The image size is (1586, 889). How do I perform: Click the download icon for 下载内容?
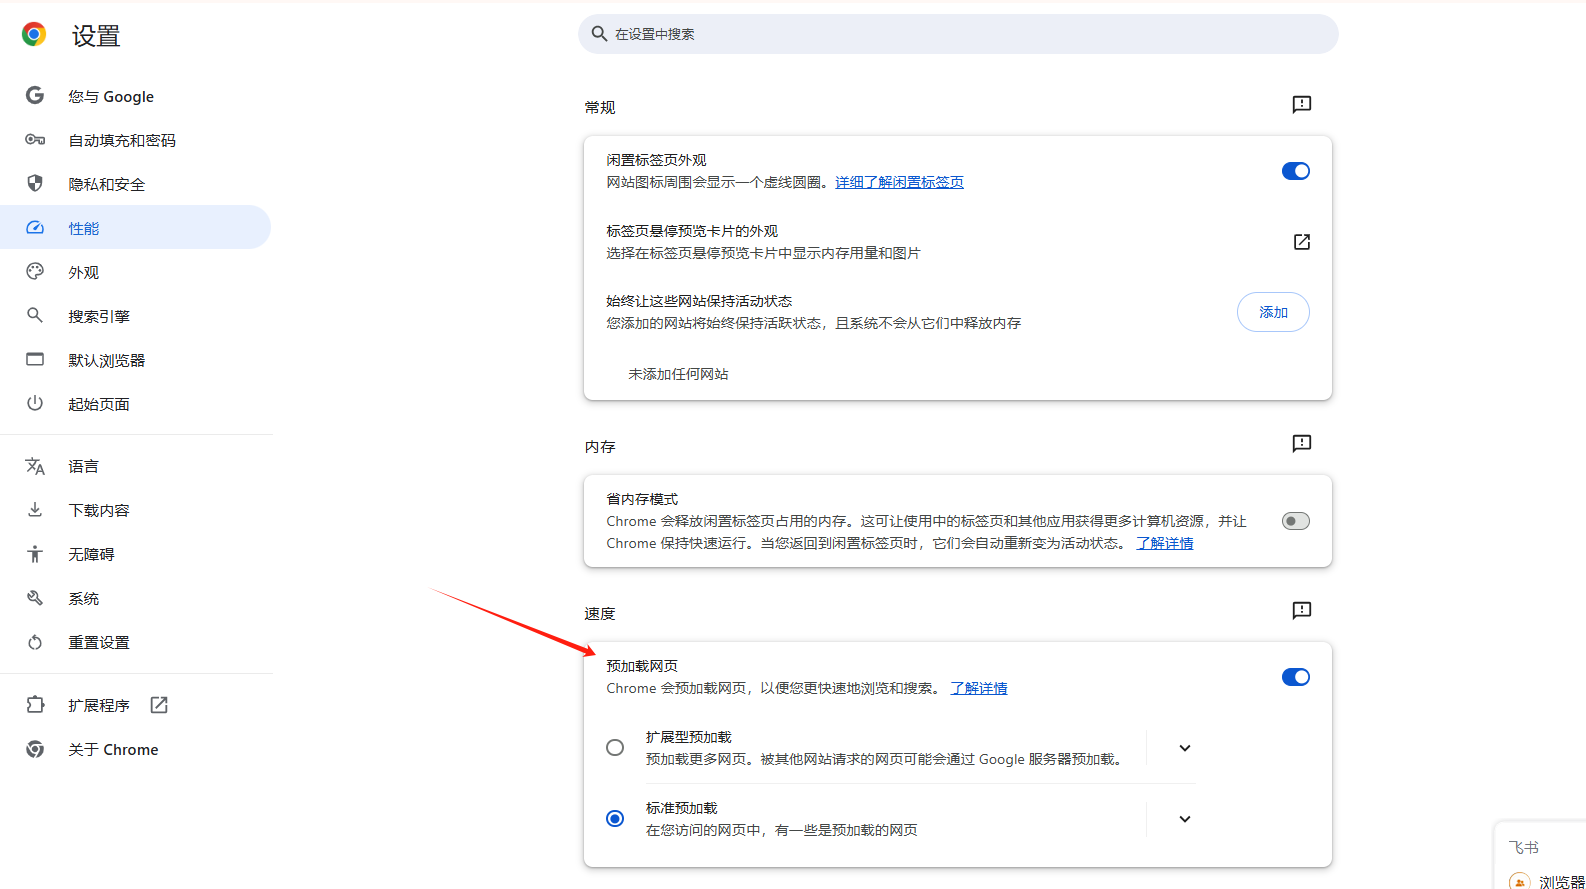(35, 510)
